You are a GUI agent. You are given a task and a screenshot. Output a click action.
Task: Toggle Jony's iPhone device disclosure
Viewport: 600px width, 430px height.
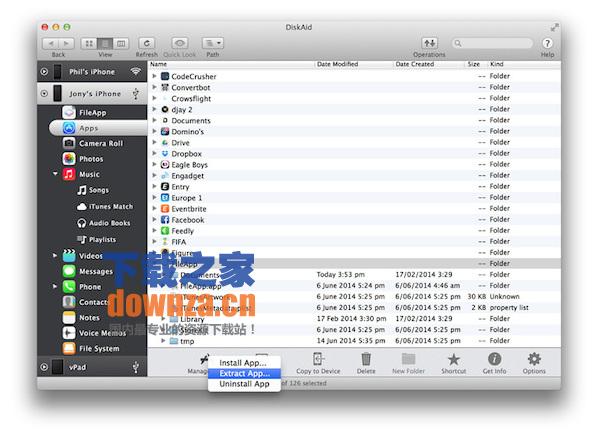pos(44,93)
